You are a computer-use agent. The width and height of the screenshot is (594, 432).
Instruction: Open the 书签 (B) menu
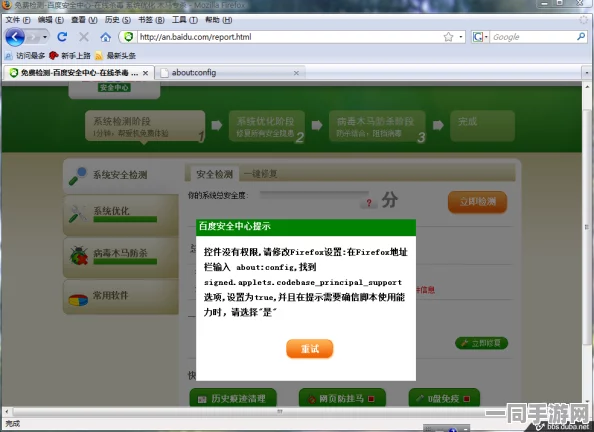[151, 20]
